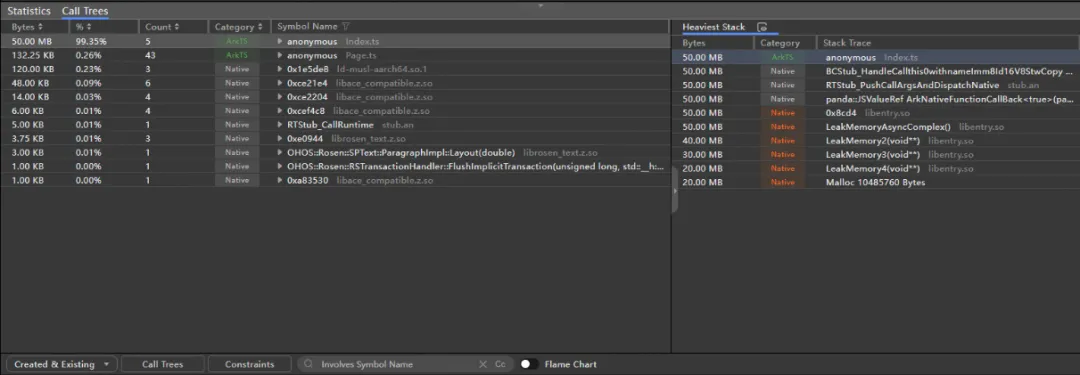The image size is (1080, 375).
Task: Enable the Flame Chart switch
Action: 529,364
